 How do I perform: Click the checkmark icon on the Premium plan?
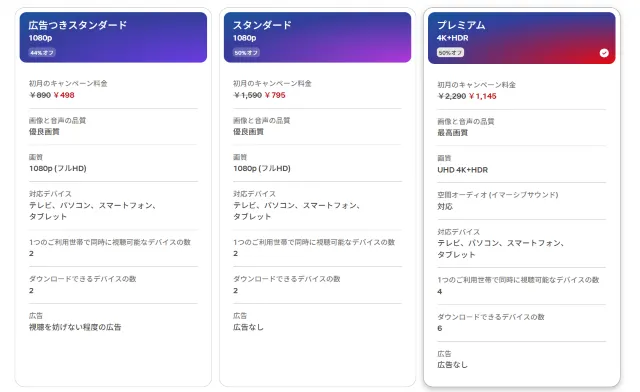pos(604,53)
